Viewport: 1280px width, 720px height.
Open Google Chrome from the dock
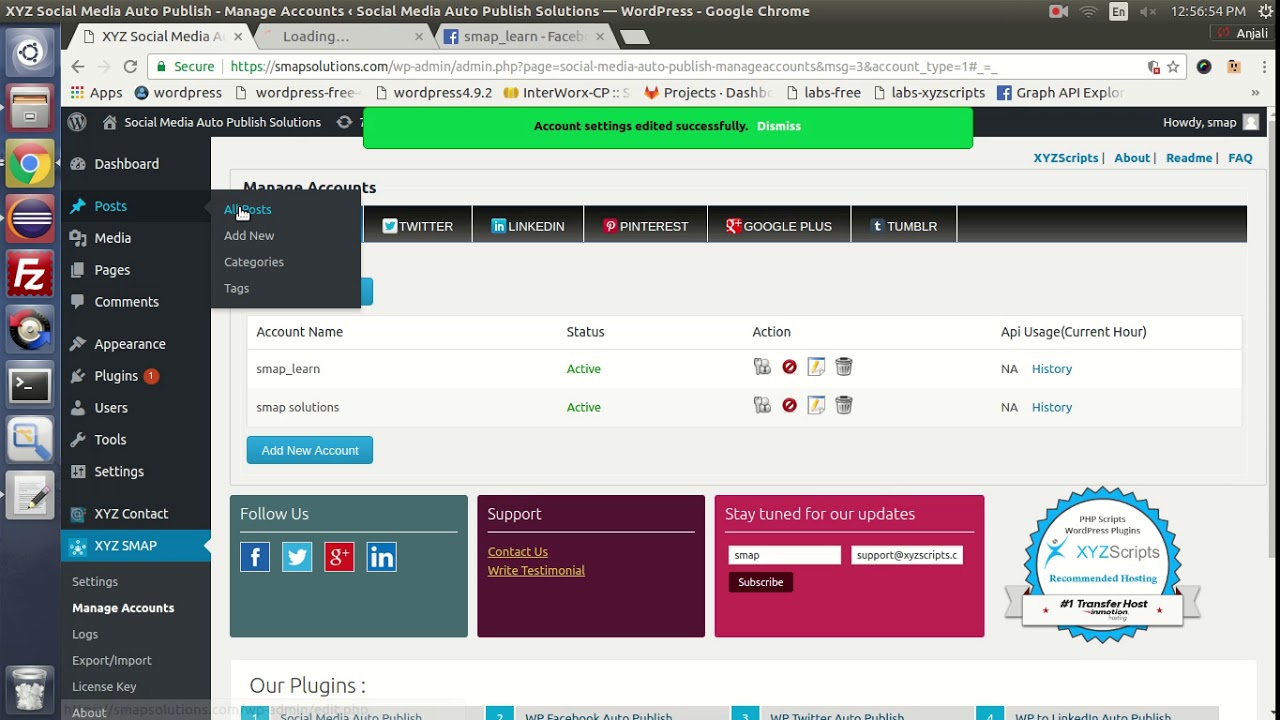click(x=30, y=164)
